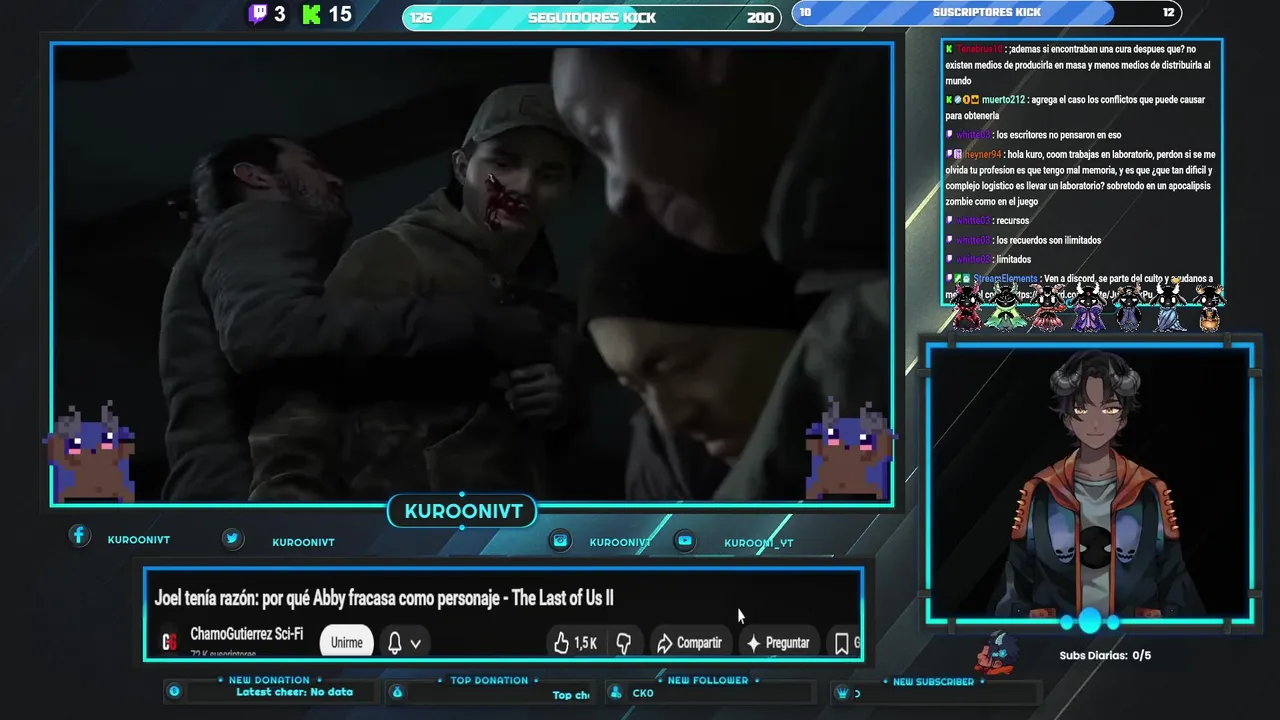Click the notification bell icon

tap(395, 643)
